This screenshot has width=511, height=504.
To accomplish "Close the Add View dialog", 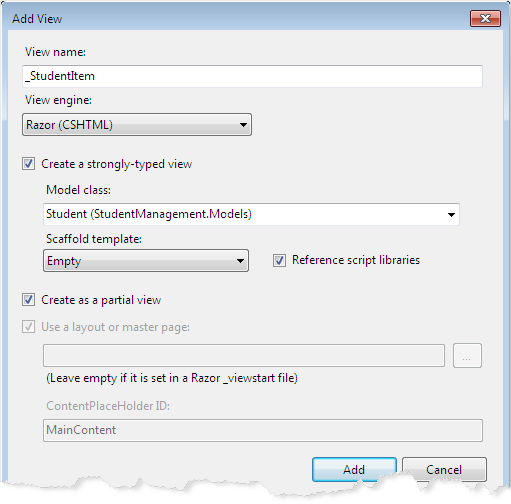I will tap(485, 18).
